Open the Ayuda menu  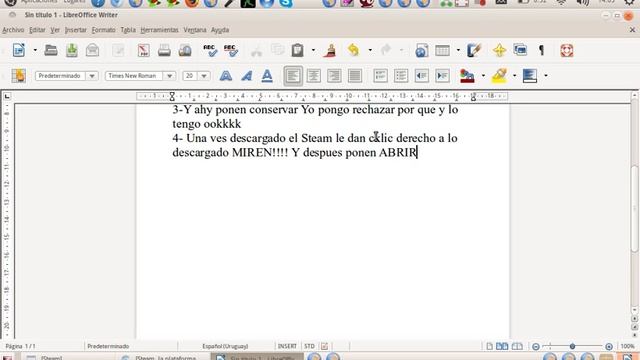[220, 30]
